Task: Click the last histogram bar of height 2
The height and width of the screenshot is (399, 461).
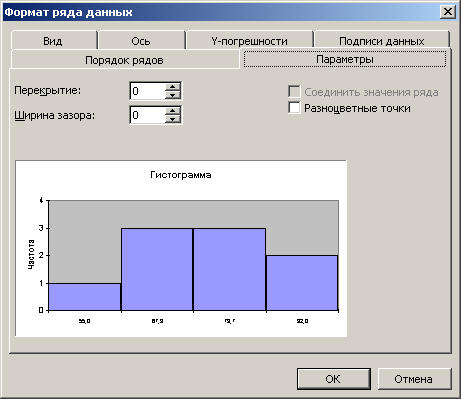Action: click(x=302, y=283)
